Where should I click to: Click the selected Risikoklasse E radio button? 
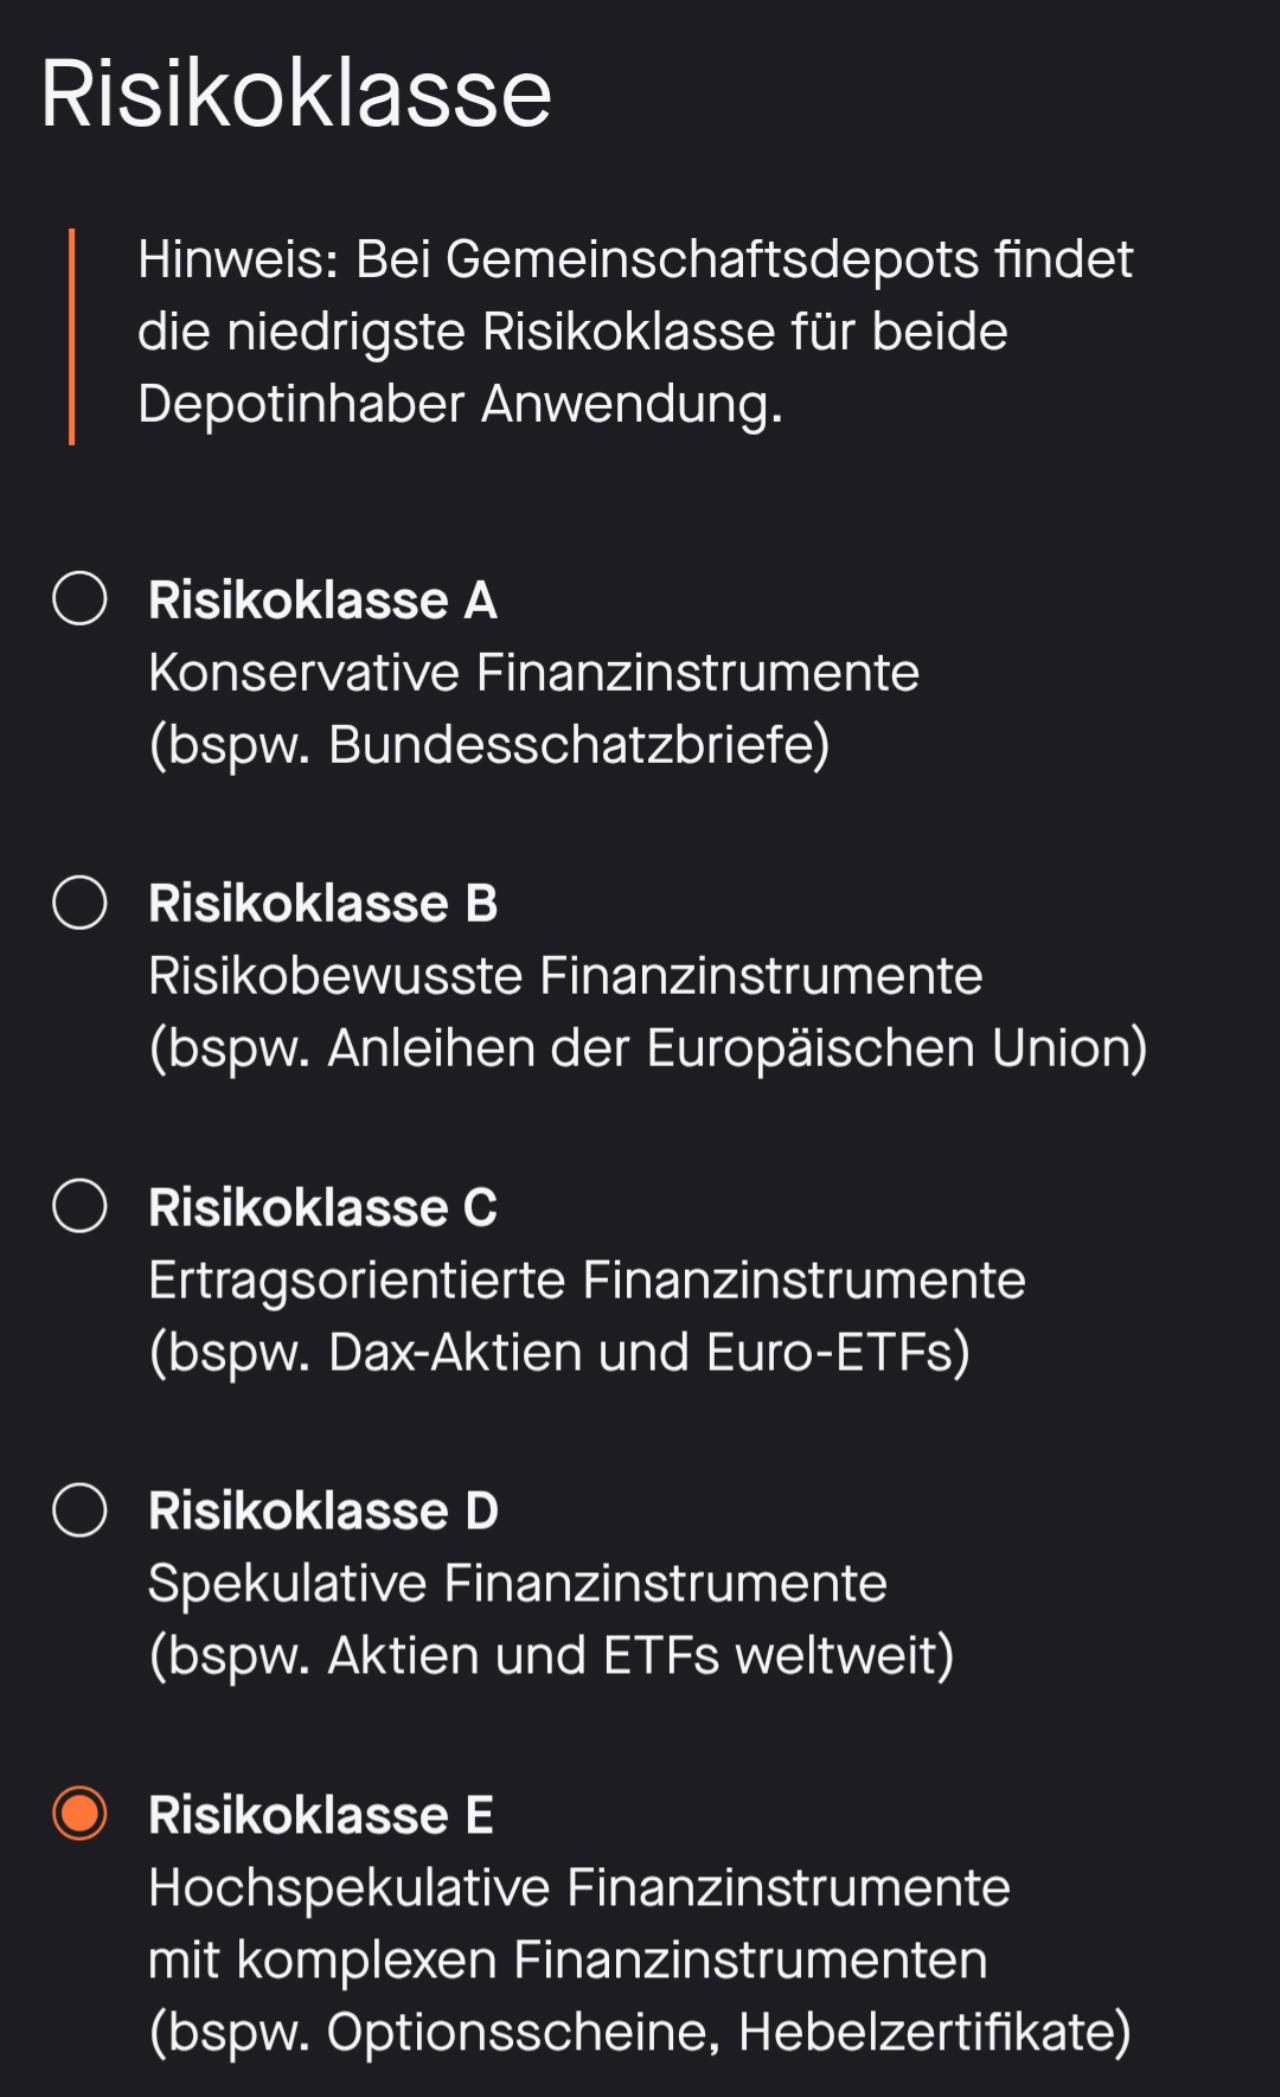80,1814
